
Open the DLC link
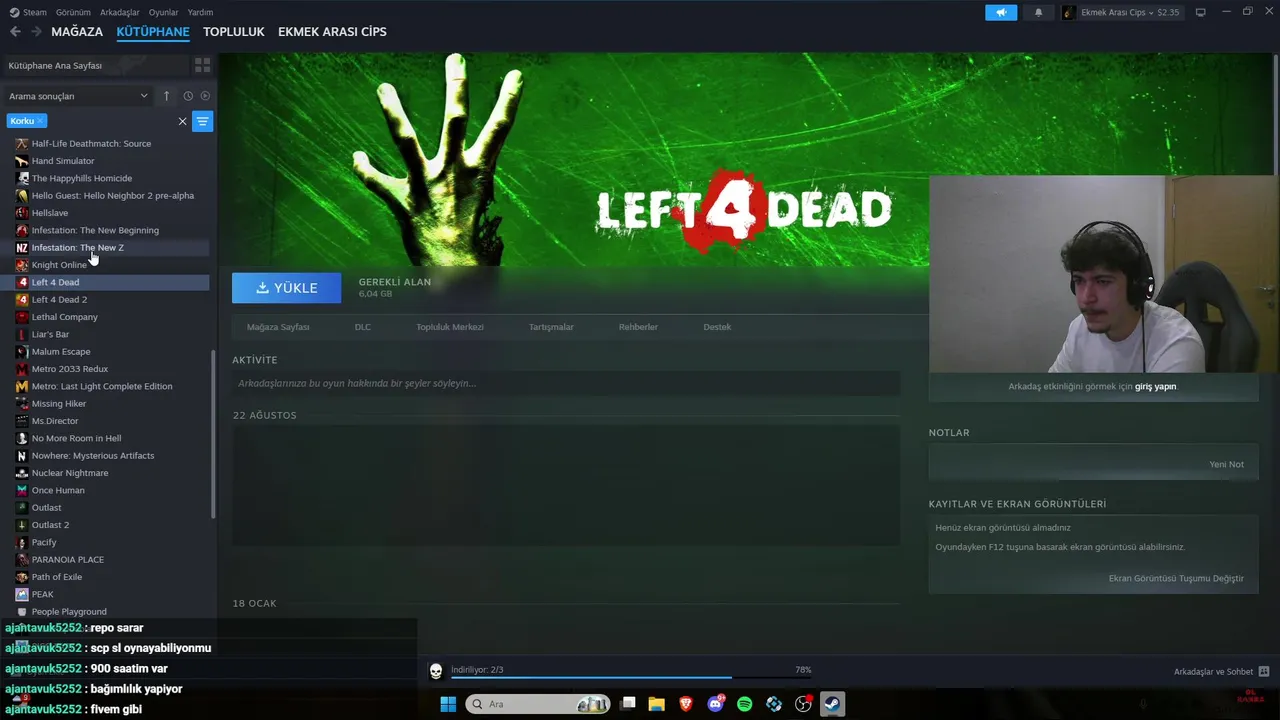pyautogui.click(x=363, y=327)
